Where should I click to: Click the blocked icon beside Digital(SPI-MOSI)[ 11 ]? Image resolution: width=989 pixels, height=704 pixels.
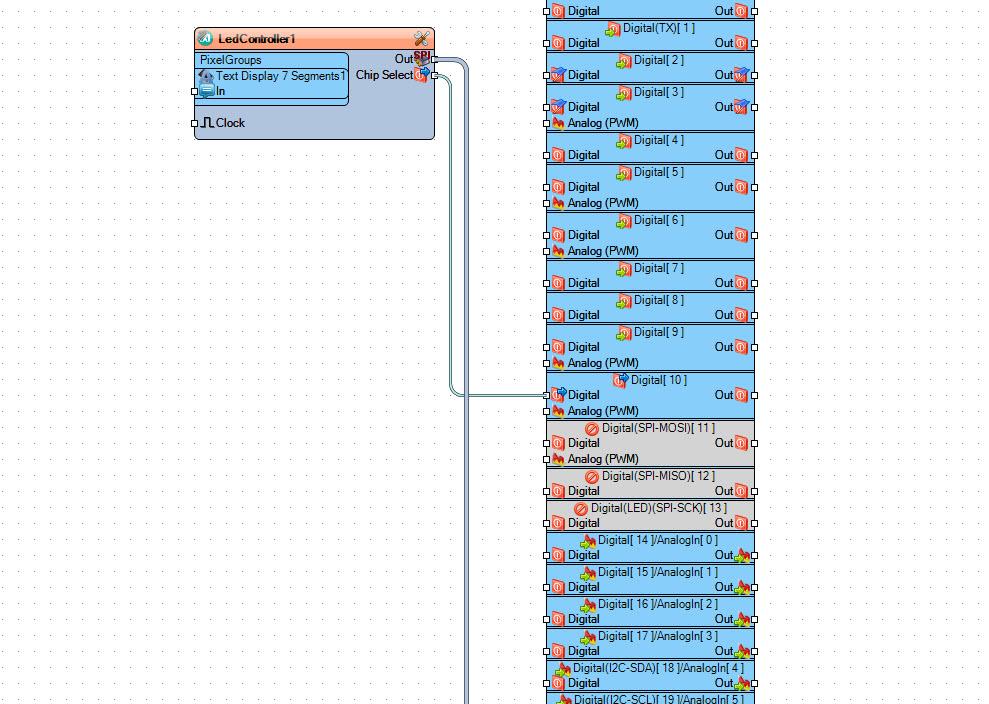coord(592,429)
